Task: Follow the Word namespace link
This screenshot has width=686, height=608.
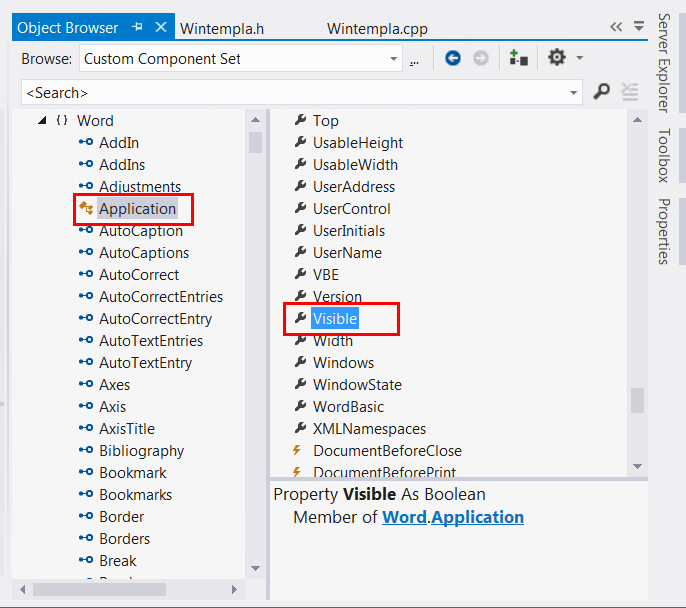Action: pos(404,517)
